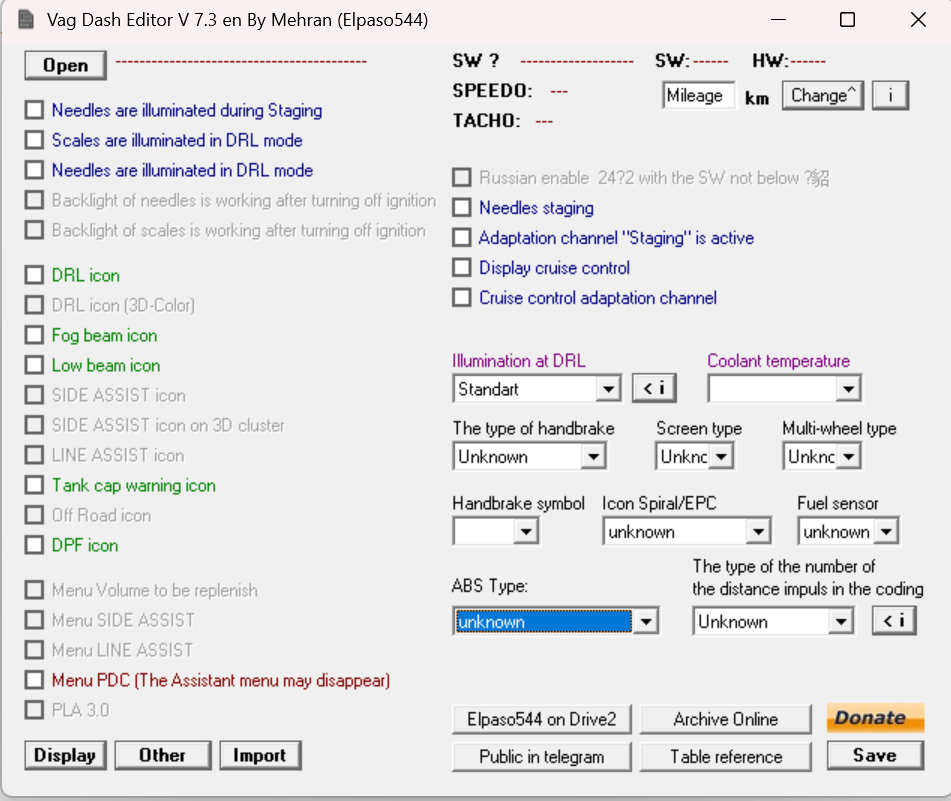This screenshot has width=951, height=801.
Task: Check "Display cruise control"
Action: coord(462,267)
